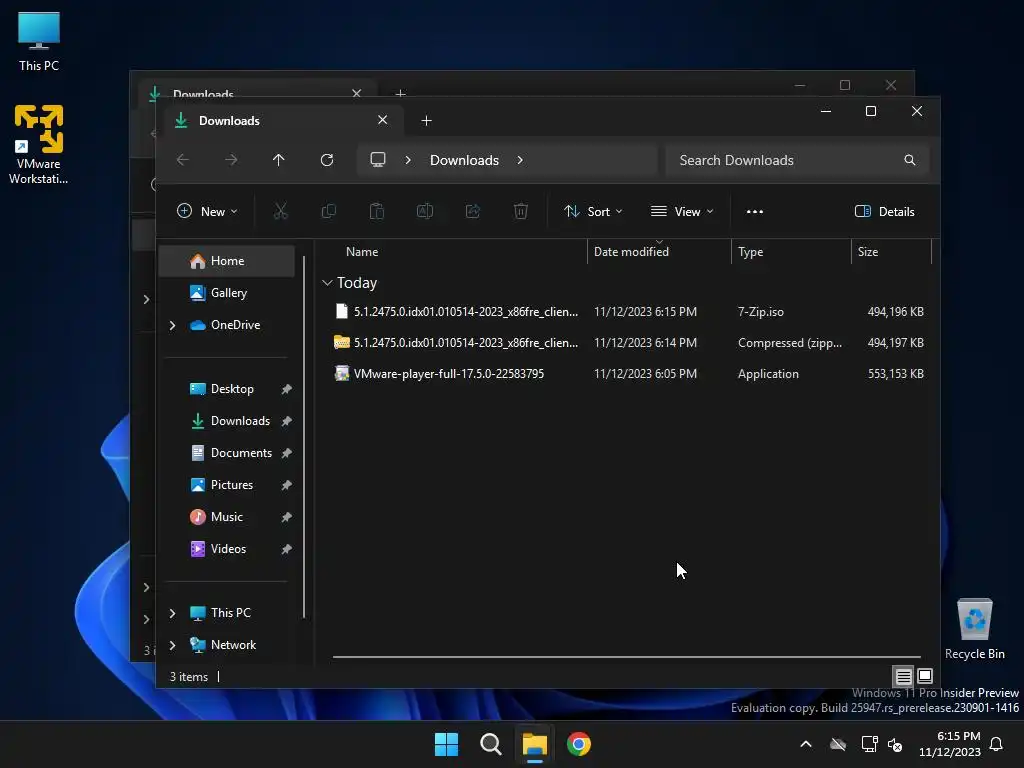Screen dimensions: 1024x768
Task: Sort by Date modified column header
Action: pos(660,252)
